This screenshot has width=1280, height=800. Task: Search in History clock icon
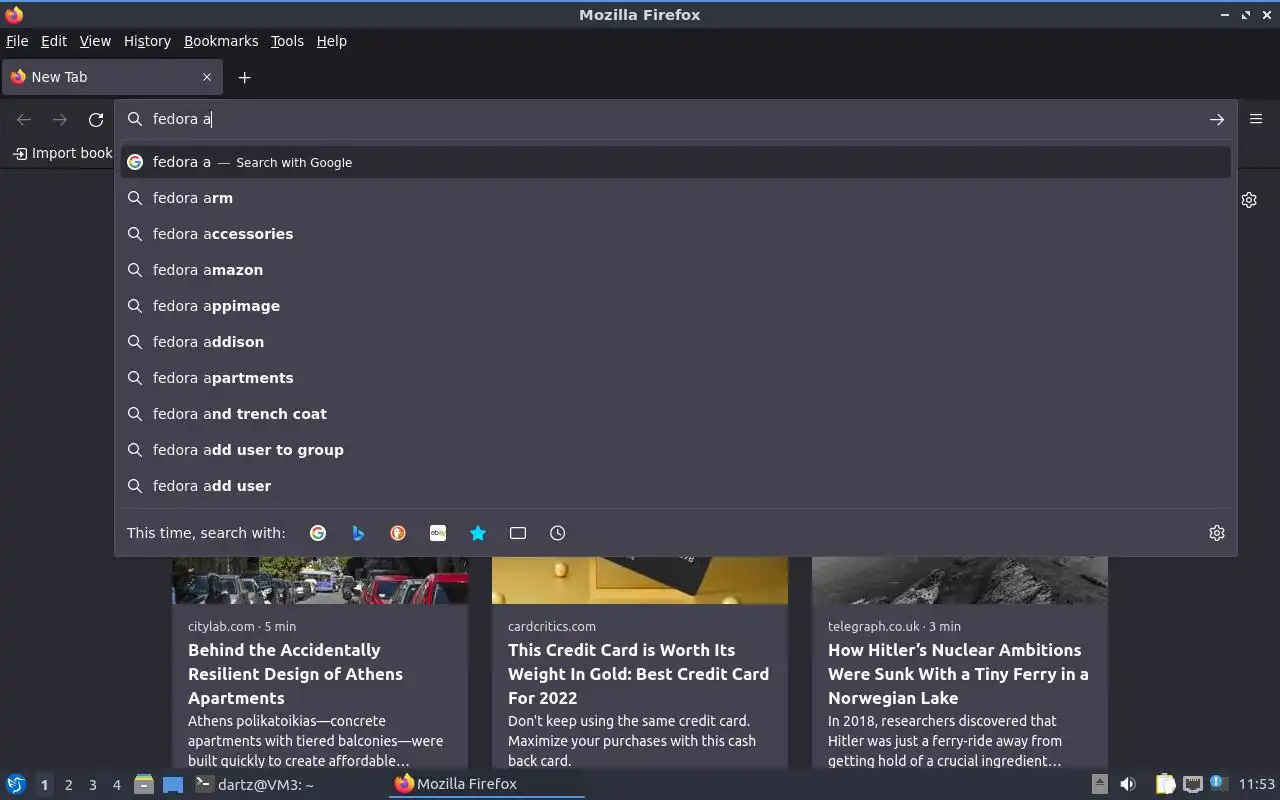[558, 533]
